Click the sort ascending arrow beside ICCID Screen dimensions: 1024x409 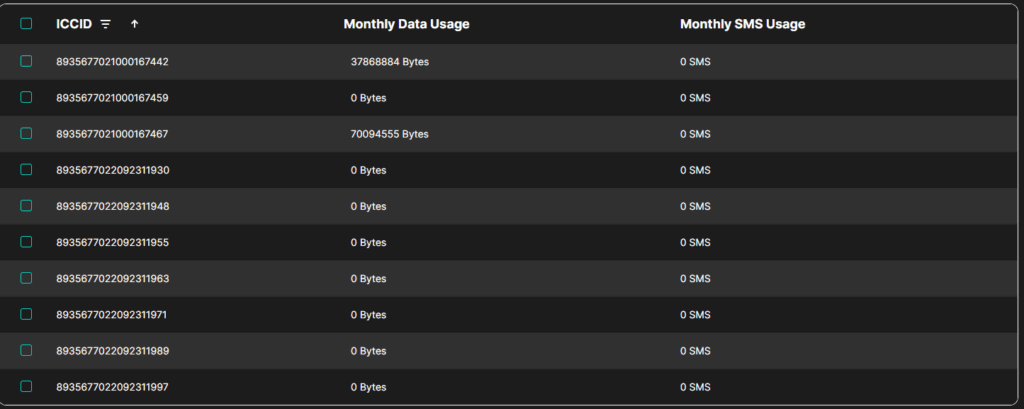135,24
